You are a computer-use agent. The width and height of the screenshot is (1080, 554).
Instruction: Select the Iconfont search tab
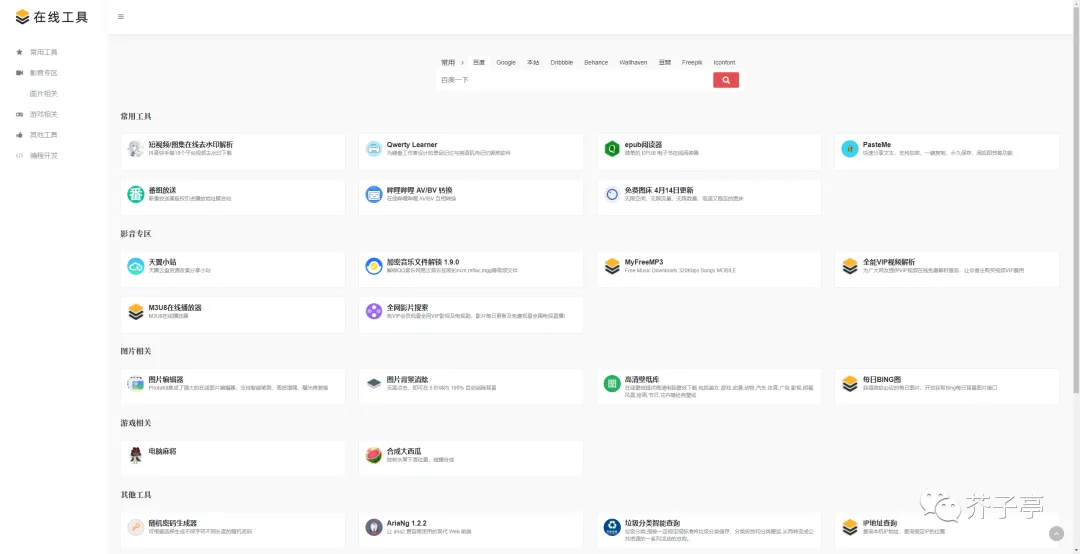(725, 62)
